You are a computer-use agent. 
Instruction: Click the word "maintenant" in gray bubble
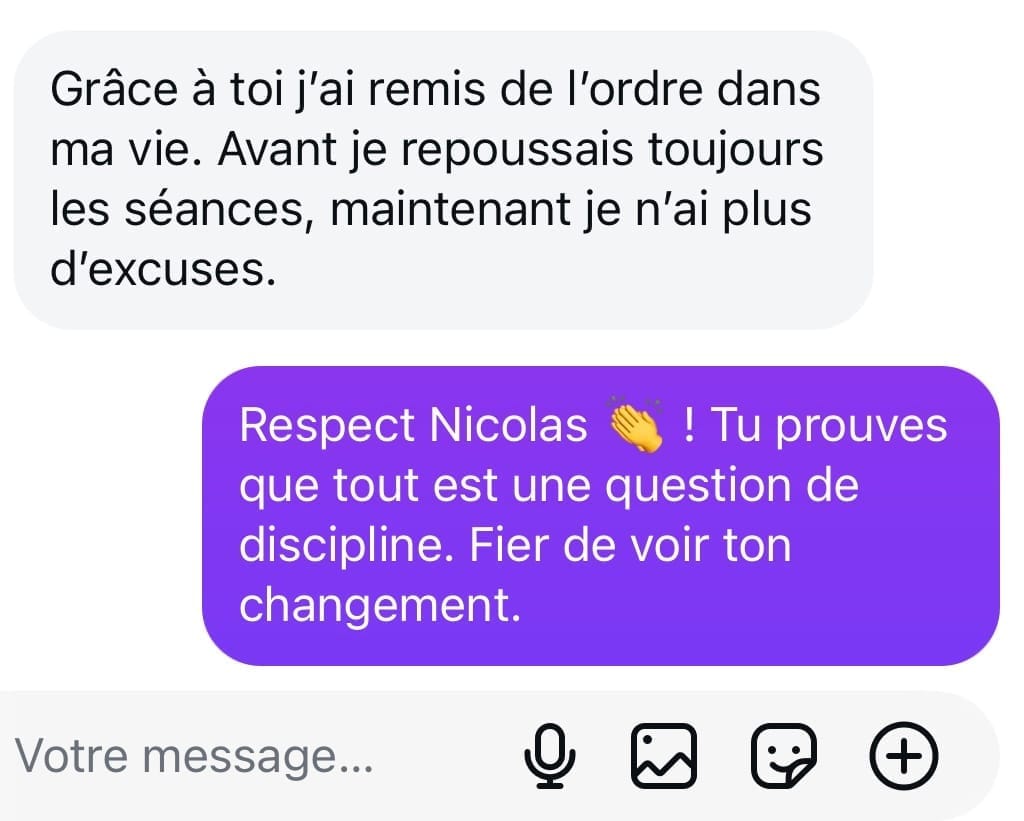tap(450, 209)
